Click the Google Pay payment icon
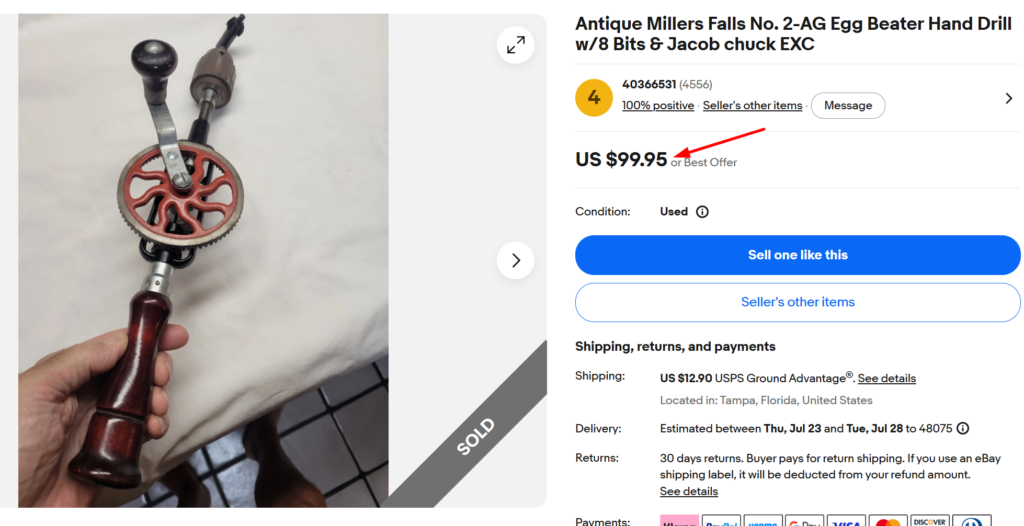This screenshot has height=526, width=1024. [805, 521]
